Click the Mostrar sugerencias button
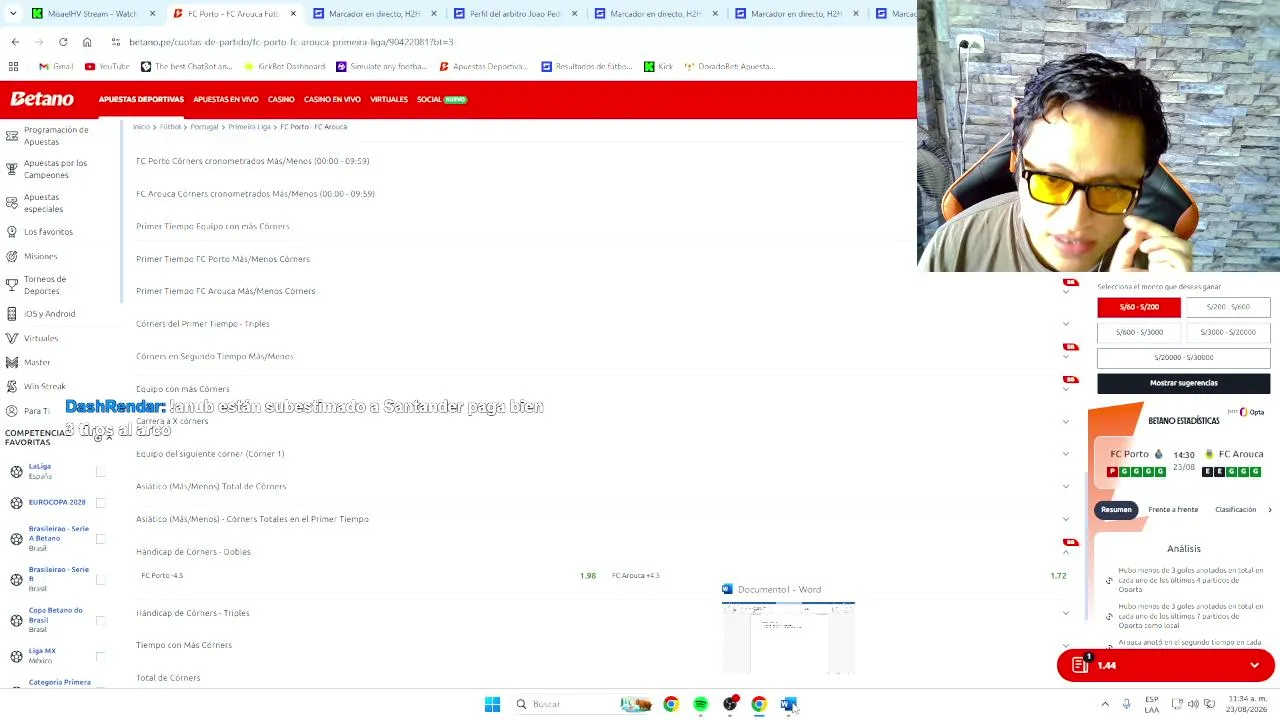Viewport: 1280px width, 720px height. coord(1184,383)
